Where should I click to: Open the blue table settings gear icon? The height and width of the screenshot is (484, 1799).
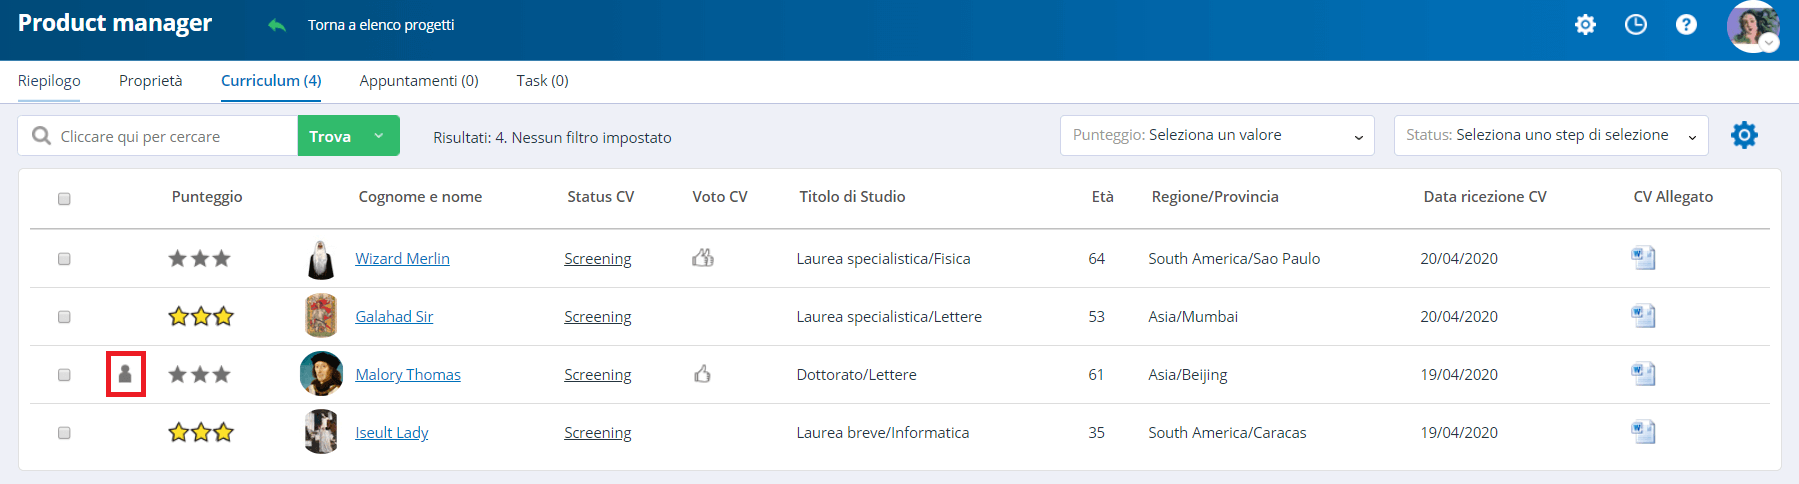(x=1744, y=135)
